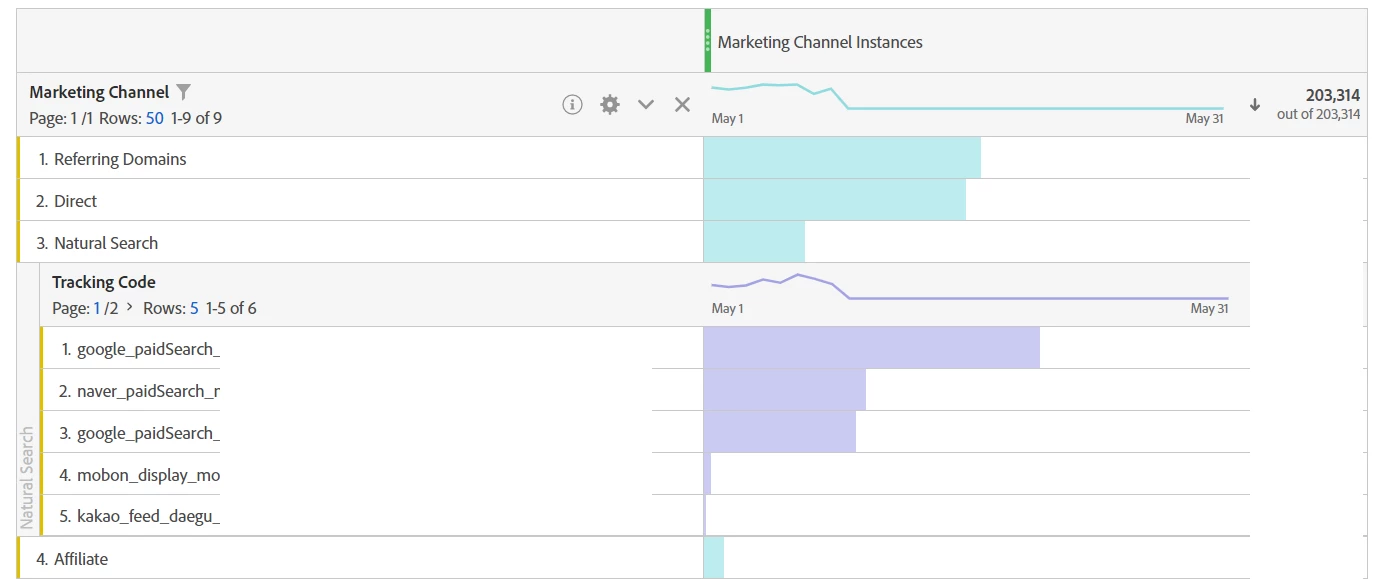Click the Marketing Channel filter funnel icon
Viewport: 1383px width, 579px height.
tap(183, 92)
